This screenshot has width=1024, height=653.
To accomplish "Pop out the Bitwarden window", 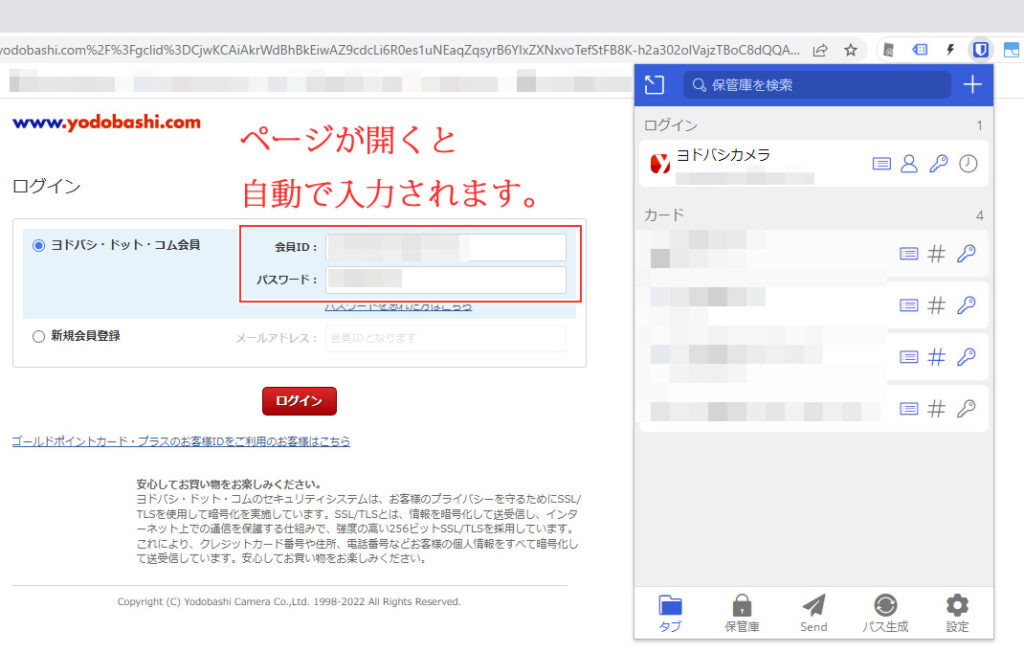I will click(x=654, y=85).
